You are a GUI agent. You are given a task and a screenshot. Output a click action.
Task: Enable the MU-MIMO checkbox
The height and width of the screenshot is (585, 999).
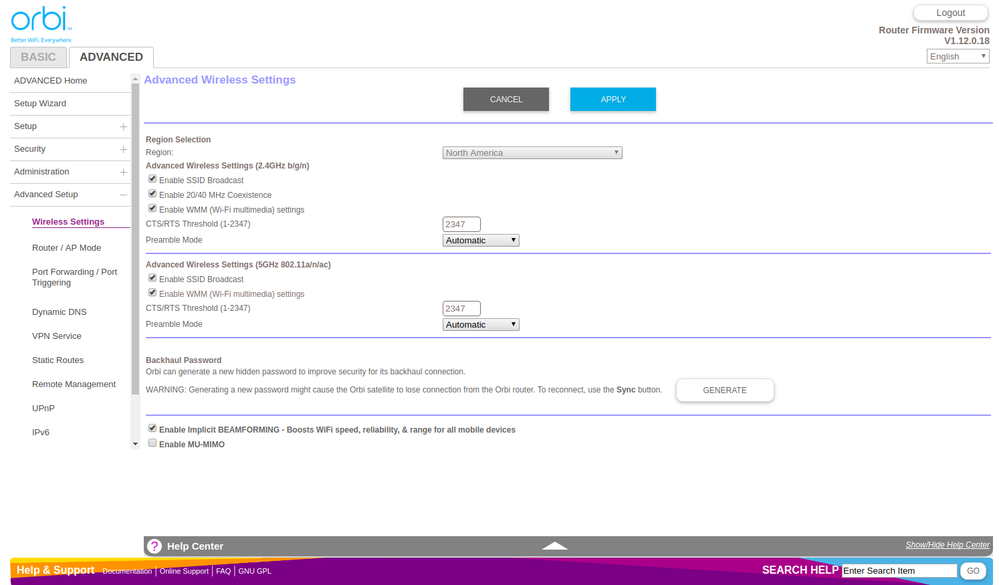pyautogui.click(x=152, y=443)
